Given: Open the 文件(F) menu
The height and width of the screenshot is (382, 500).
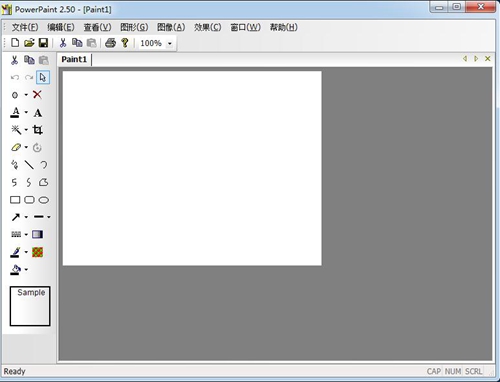Looking at the screenshot, I should tap(25, 27).
